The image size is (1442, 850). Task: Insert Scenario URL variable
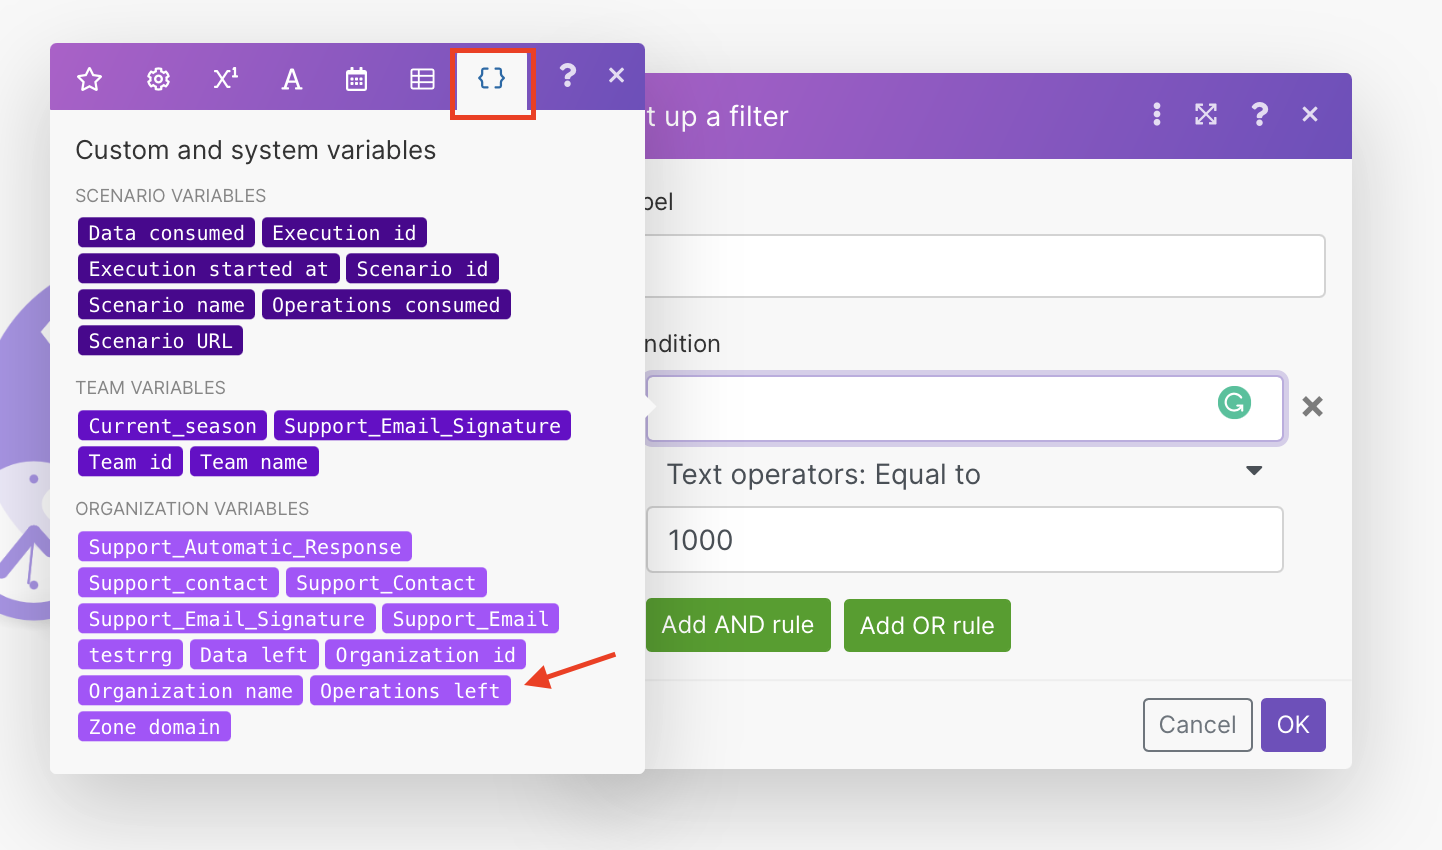[x=160, y=341]
